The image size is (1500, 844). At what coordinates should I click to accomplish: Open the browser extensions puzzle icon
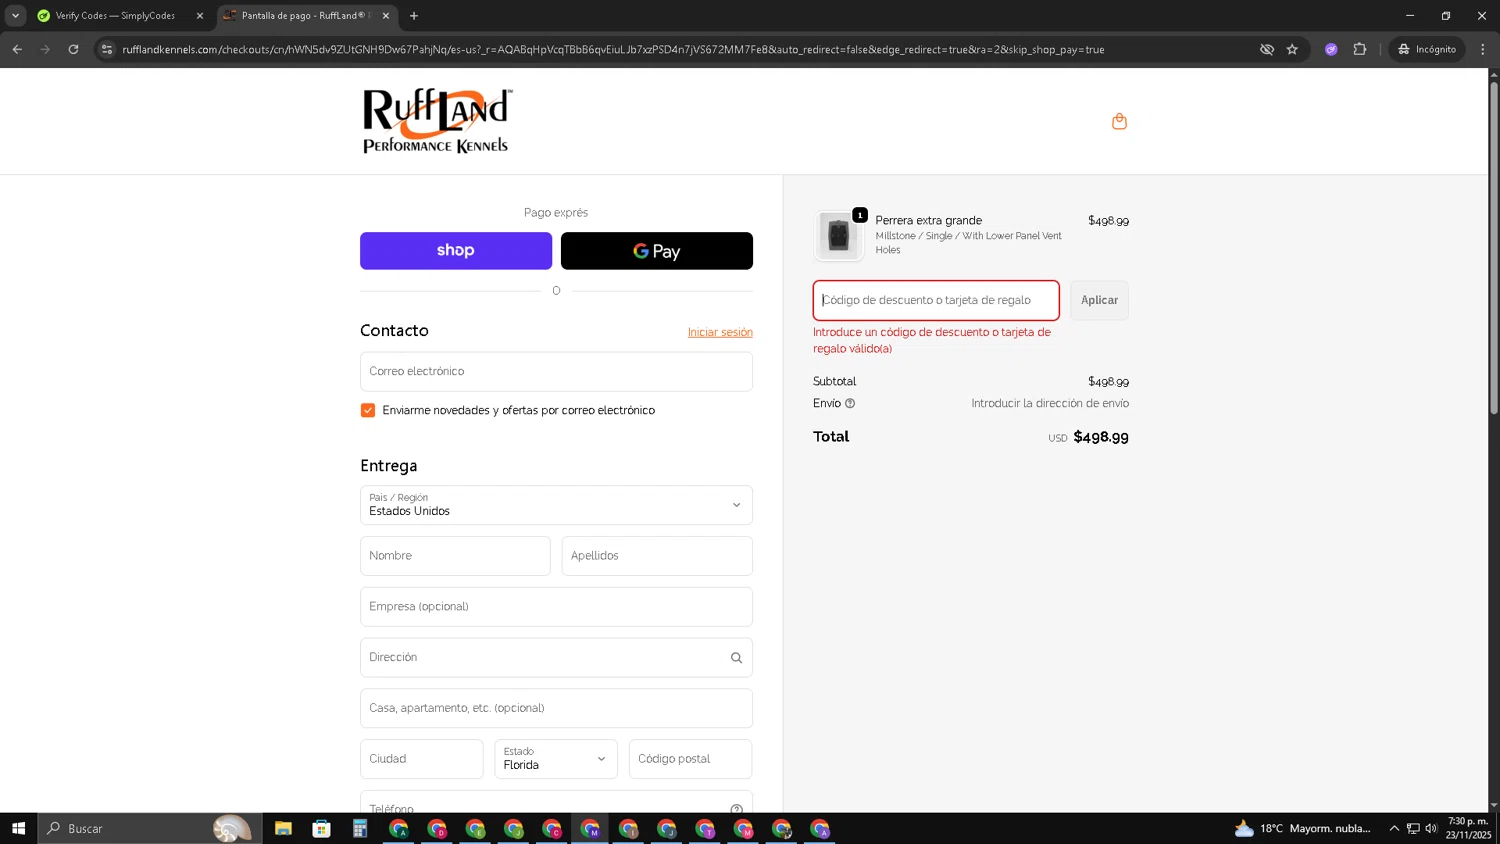pos(1360,49)
